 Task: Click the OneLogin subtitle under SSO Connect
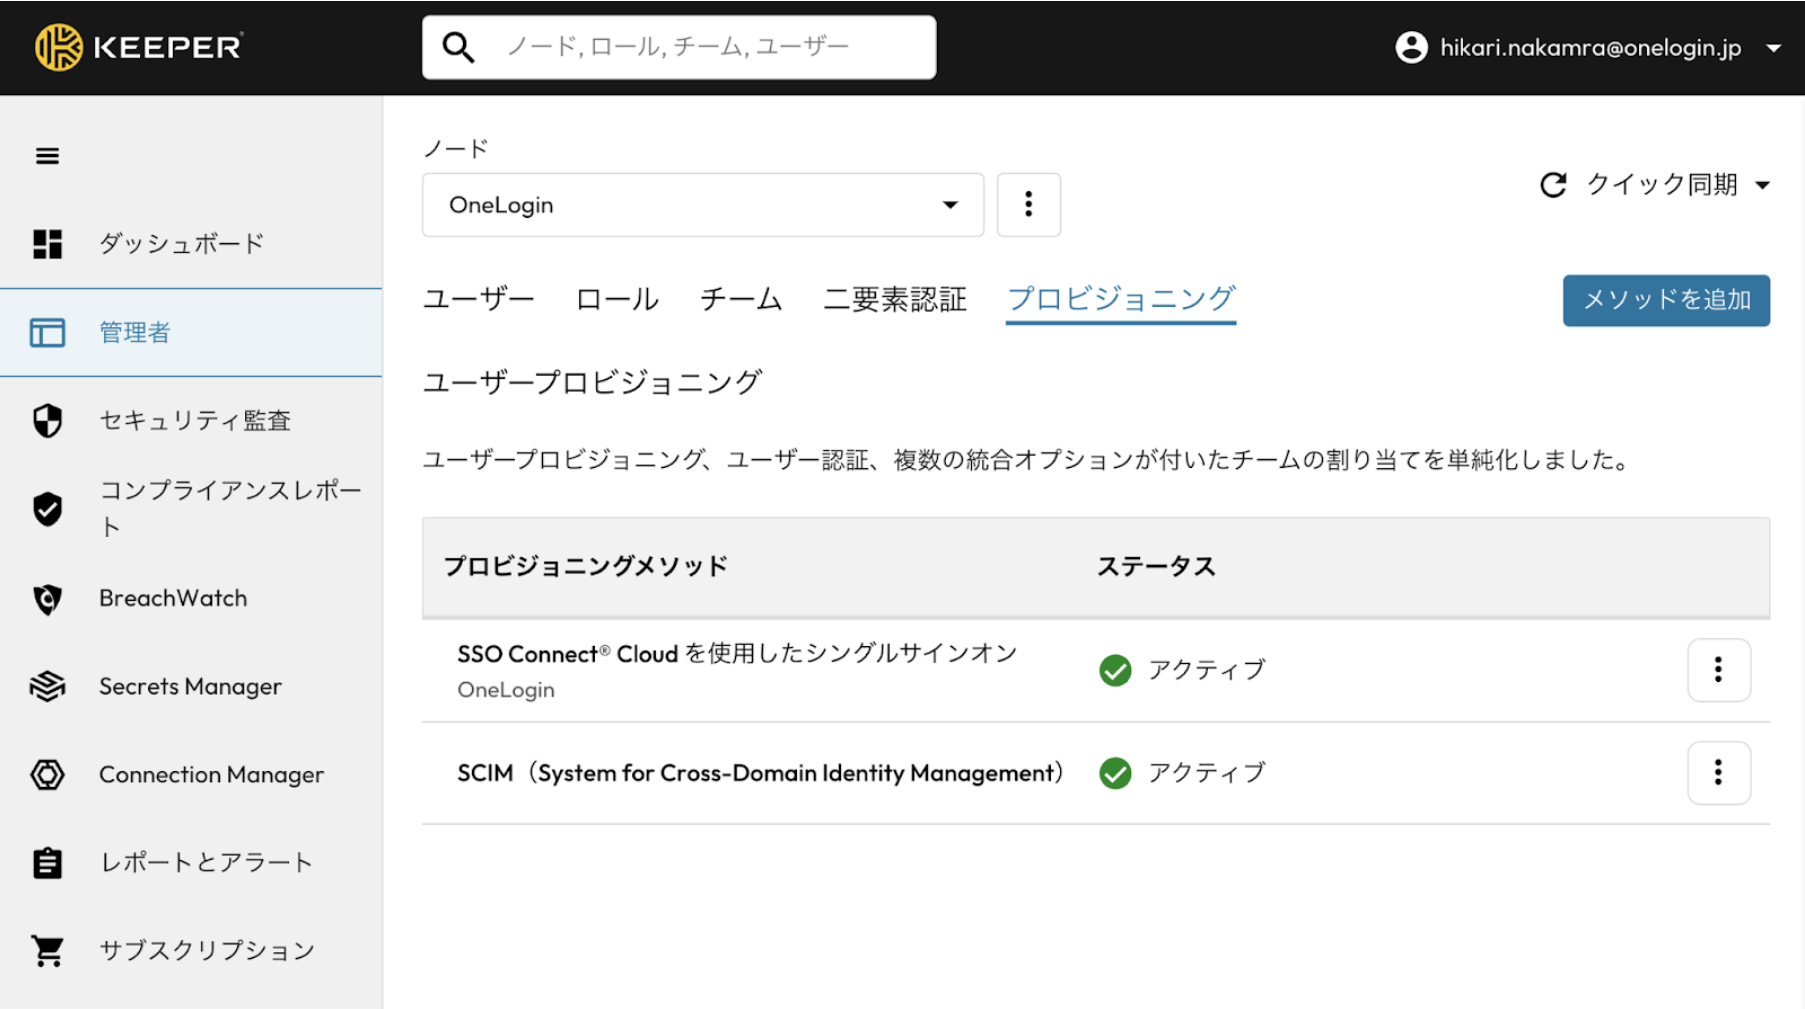pyautogui.click(x=506, y=690)
